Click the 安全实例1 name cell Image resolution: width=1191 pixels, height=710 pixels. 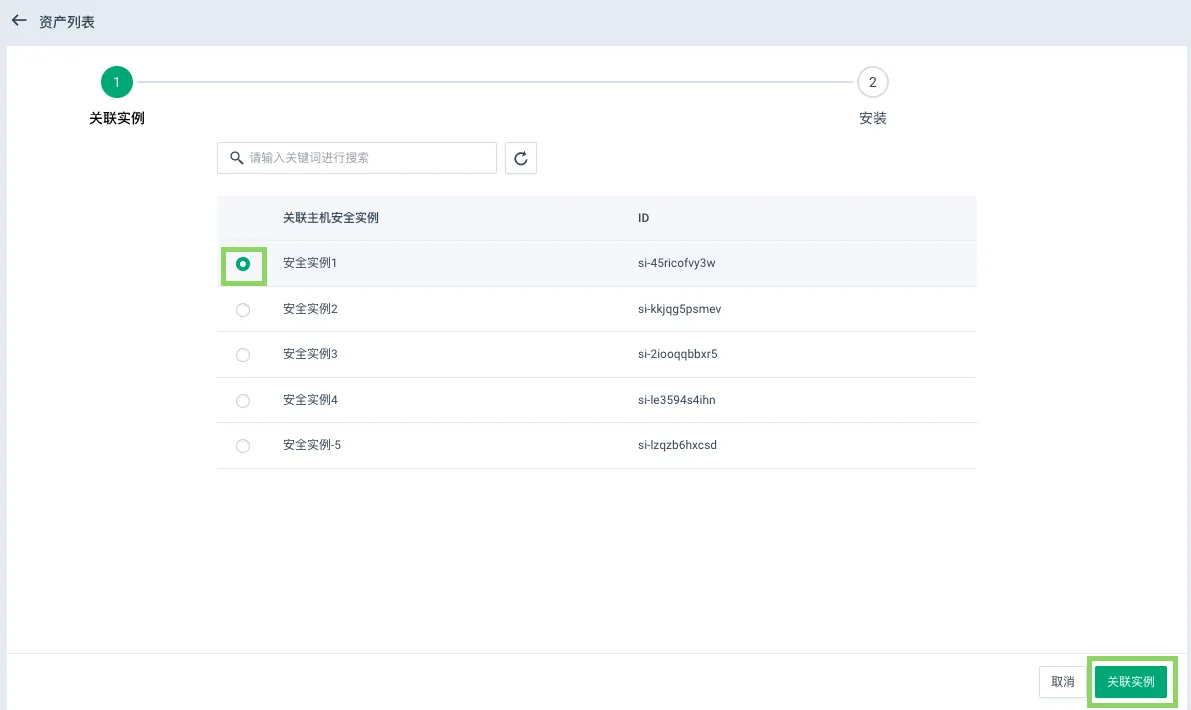(310, 263)
